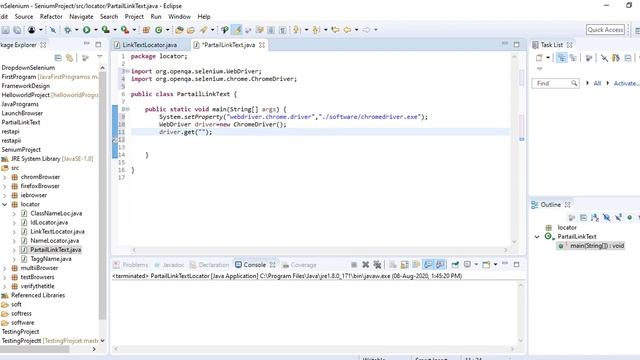Toggle Show Console on Standard Error change
This screenshot has width=640, height=360.
click(x=440, y=265)
